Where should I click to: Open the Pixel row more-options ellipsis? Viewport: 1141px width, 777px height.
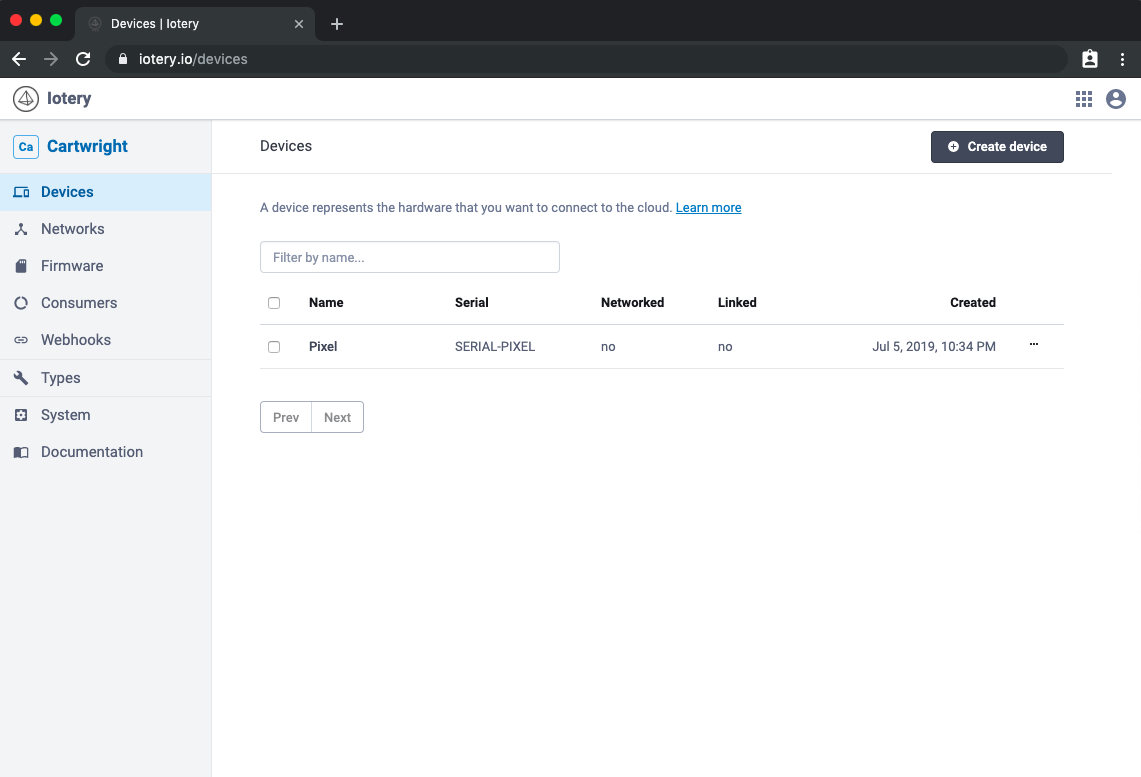[1033, 344]
